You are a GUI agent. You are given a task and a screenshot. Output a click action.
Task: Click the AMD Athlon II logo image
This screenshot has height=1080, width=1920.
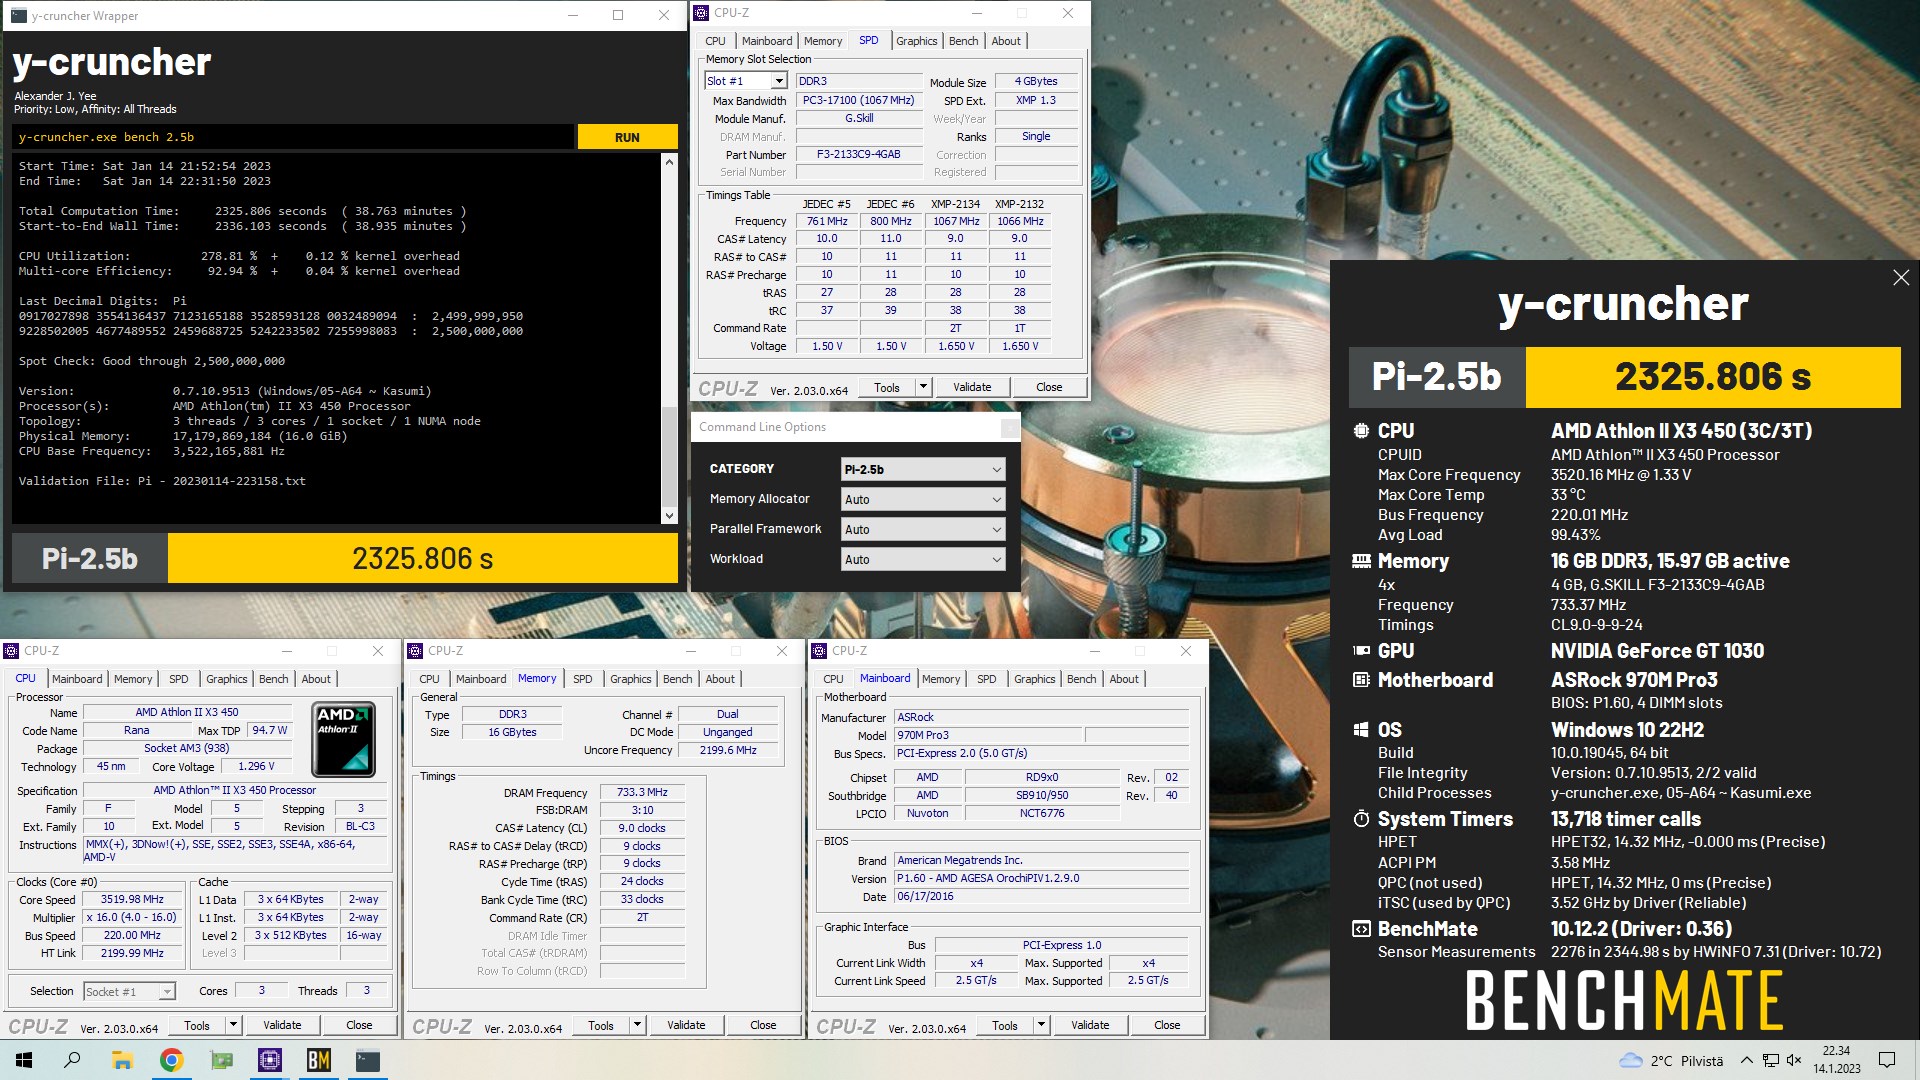coord(343,740)
